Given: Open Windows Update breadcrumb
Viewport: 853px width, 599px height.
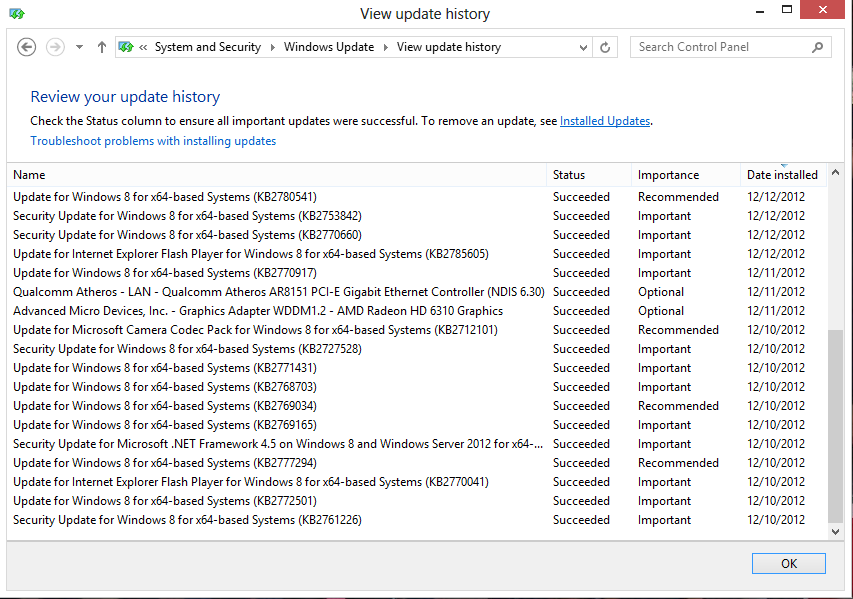Looking at the screenshot, I should 329,47.
